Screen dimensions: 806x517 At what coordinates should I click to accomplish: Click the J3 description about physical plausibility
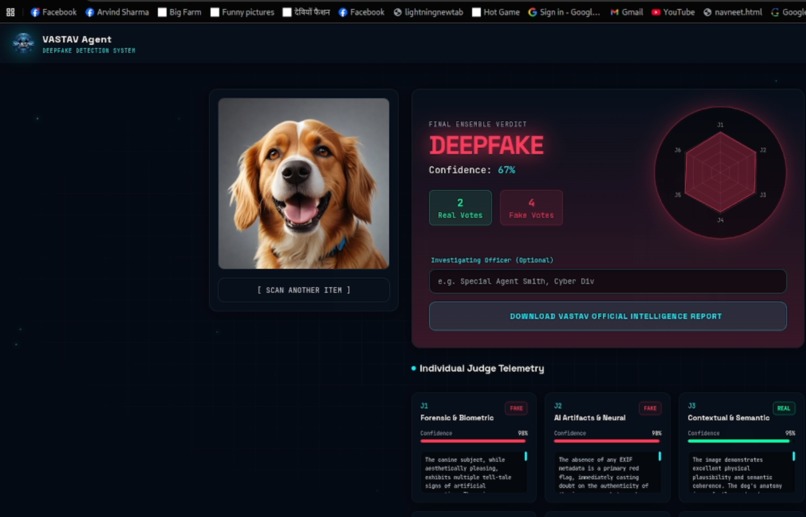pyautogui.click(x=737, y=472)
